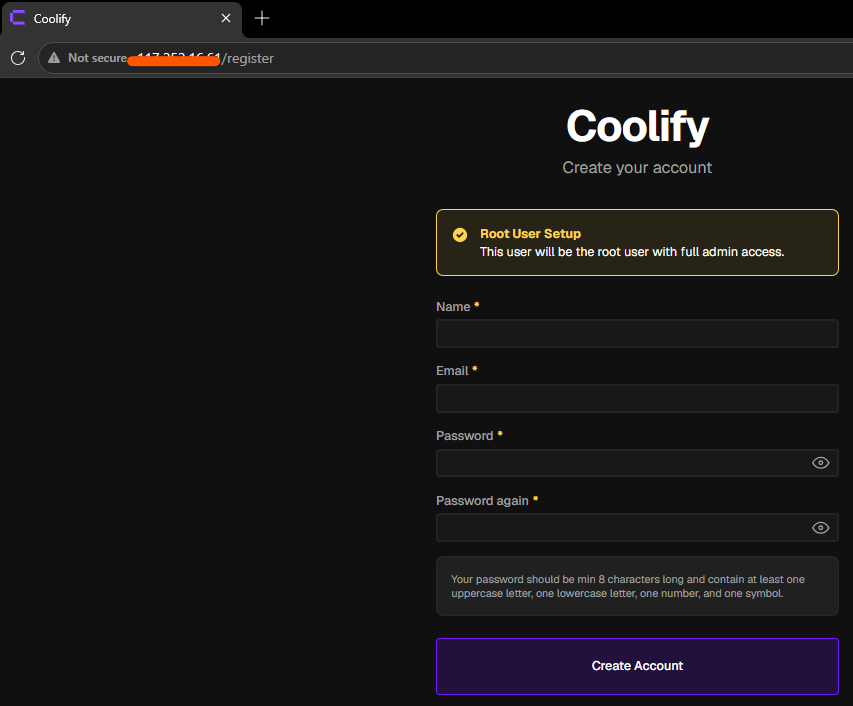This screenshot has height=706, width=853.
Task: Show Password field text via eye icon
Action: 820,463
